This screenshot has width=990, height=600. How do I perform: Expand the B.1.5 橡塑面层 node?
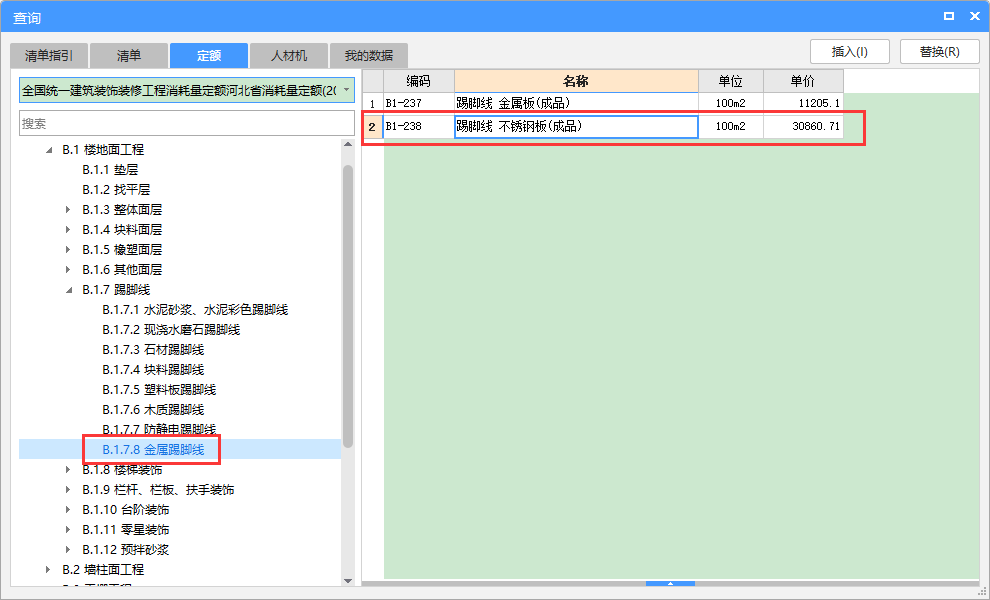68,249
